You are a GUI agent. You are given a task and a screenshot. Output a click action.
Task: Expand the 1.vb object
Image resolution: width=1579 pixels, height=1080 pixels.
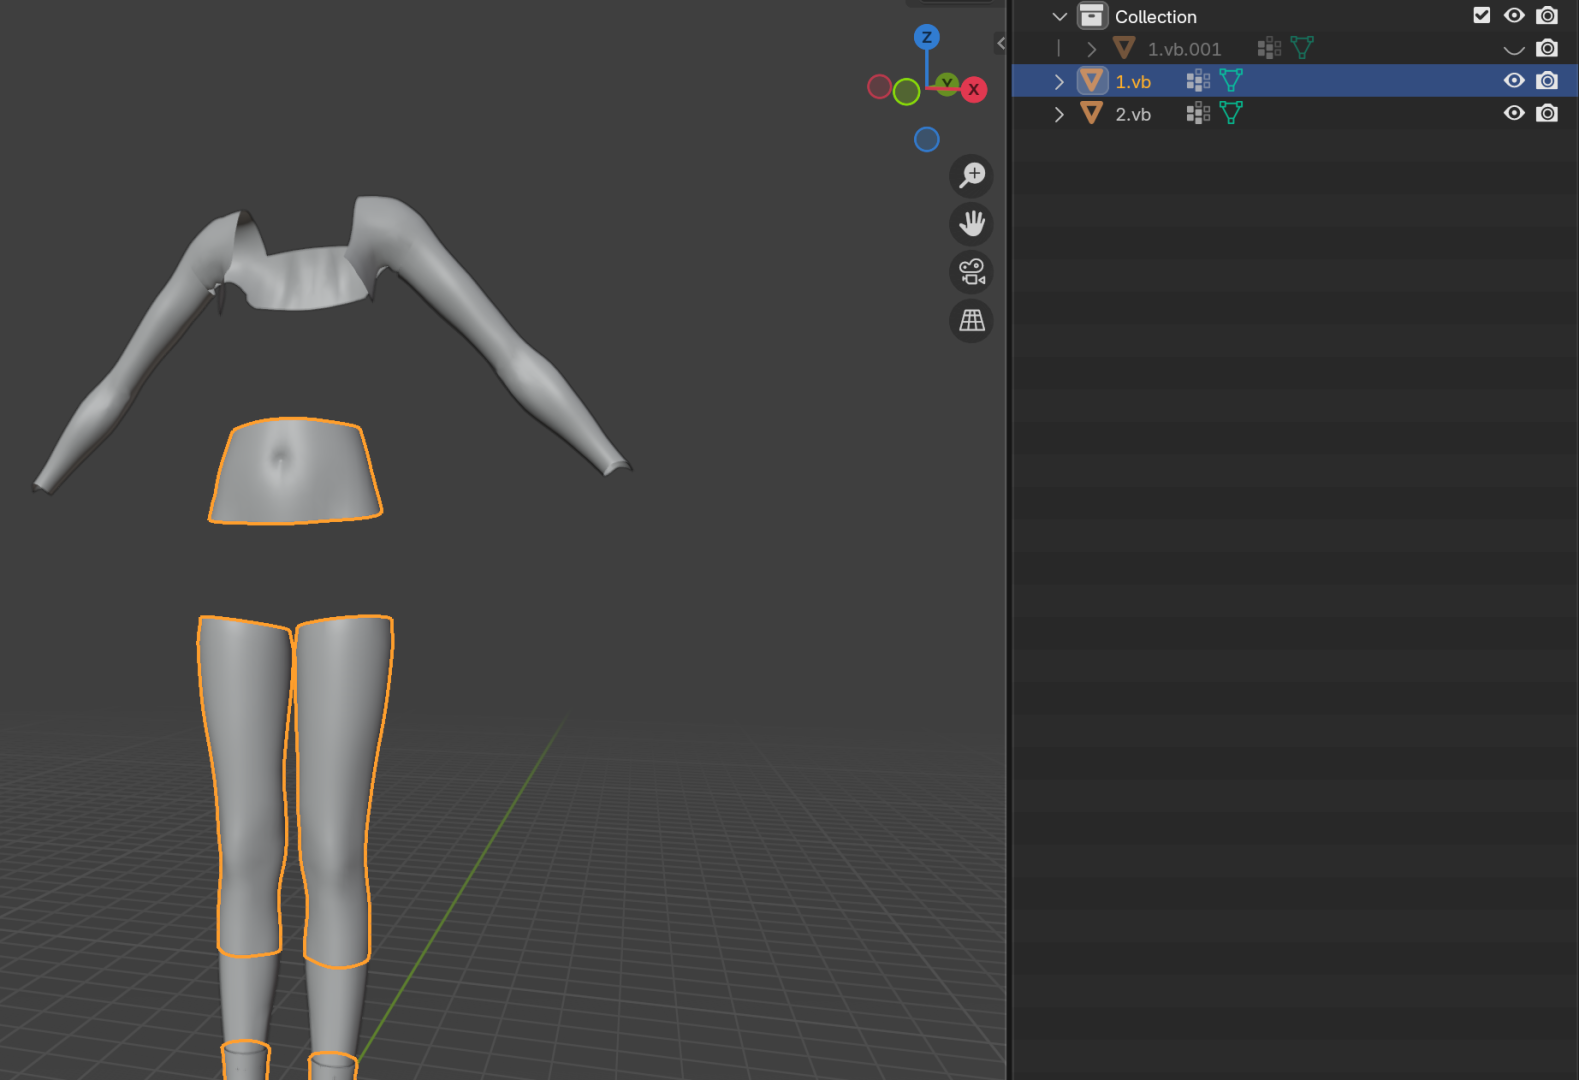[1059, 81]
